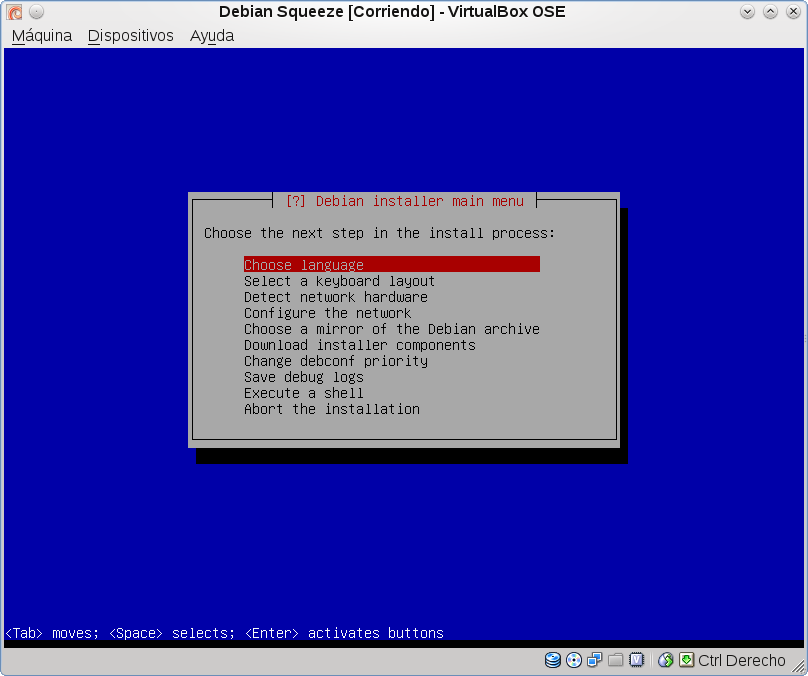Image resolution: width=808 pixels, height=676 pixels.
Task: Open the Dispositivos menu
Action: coord(130,36)
